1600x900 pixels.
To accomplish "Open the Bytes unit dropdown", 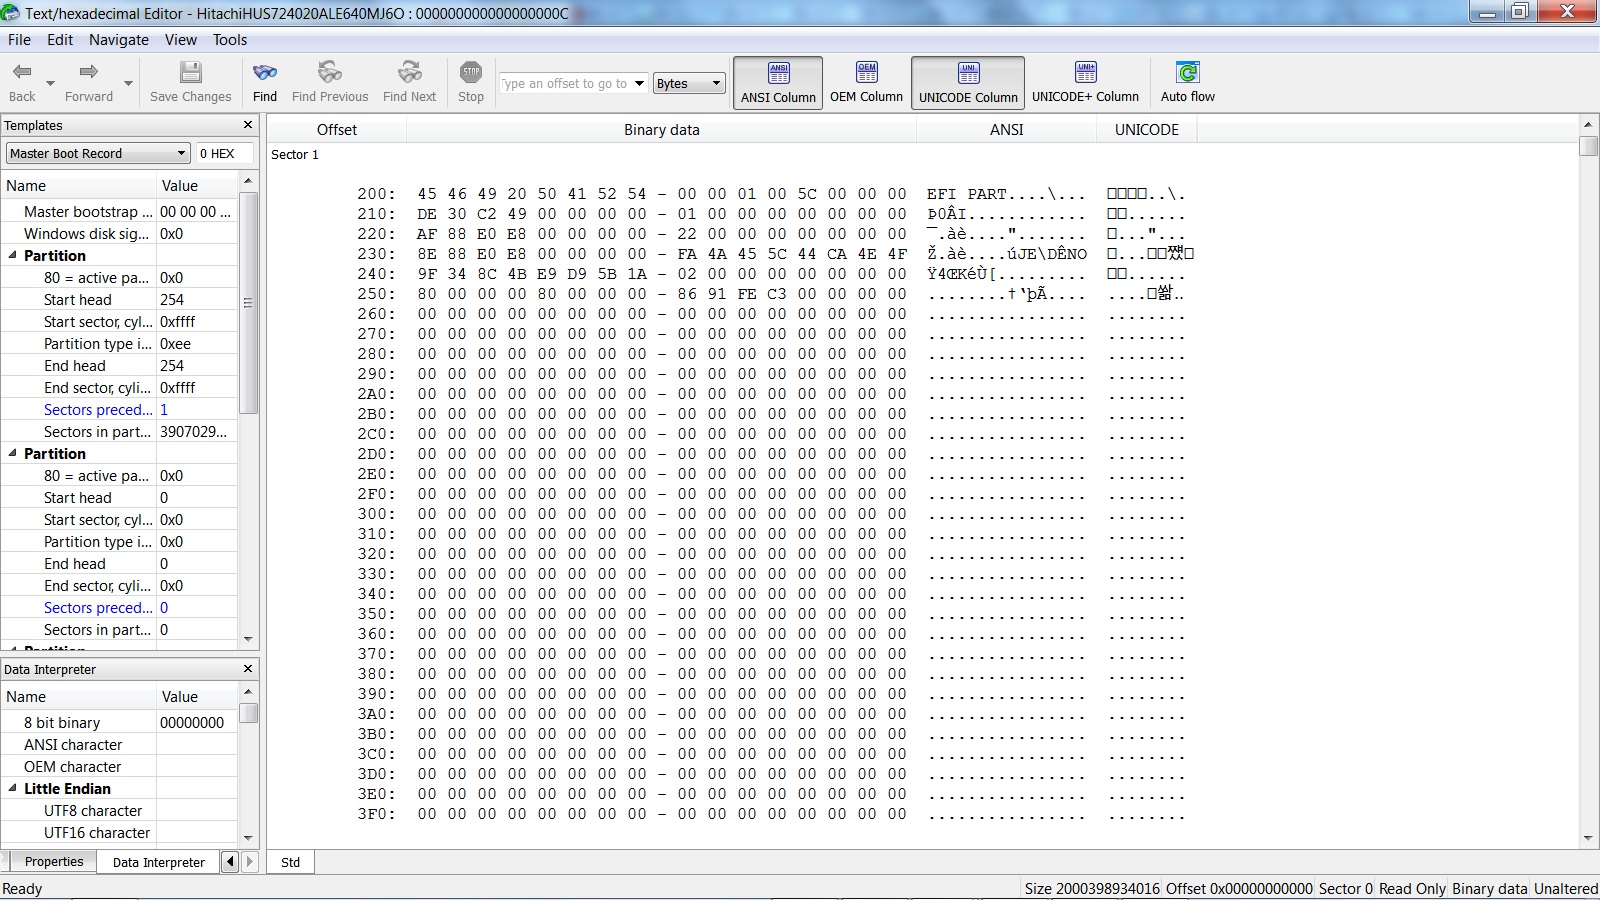I will tap(689, 84).
